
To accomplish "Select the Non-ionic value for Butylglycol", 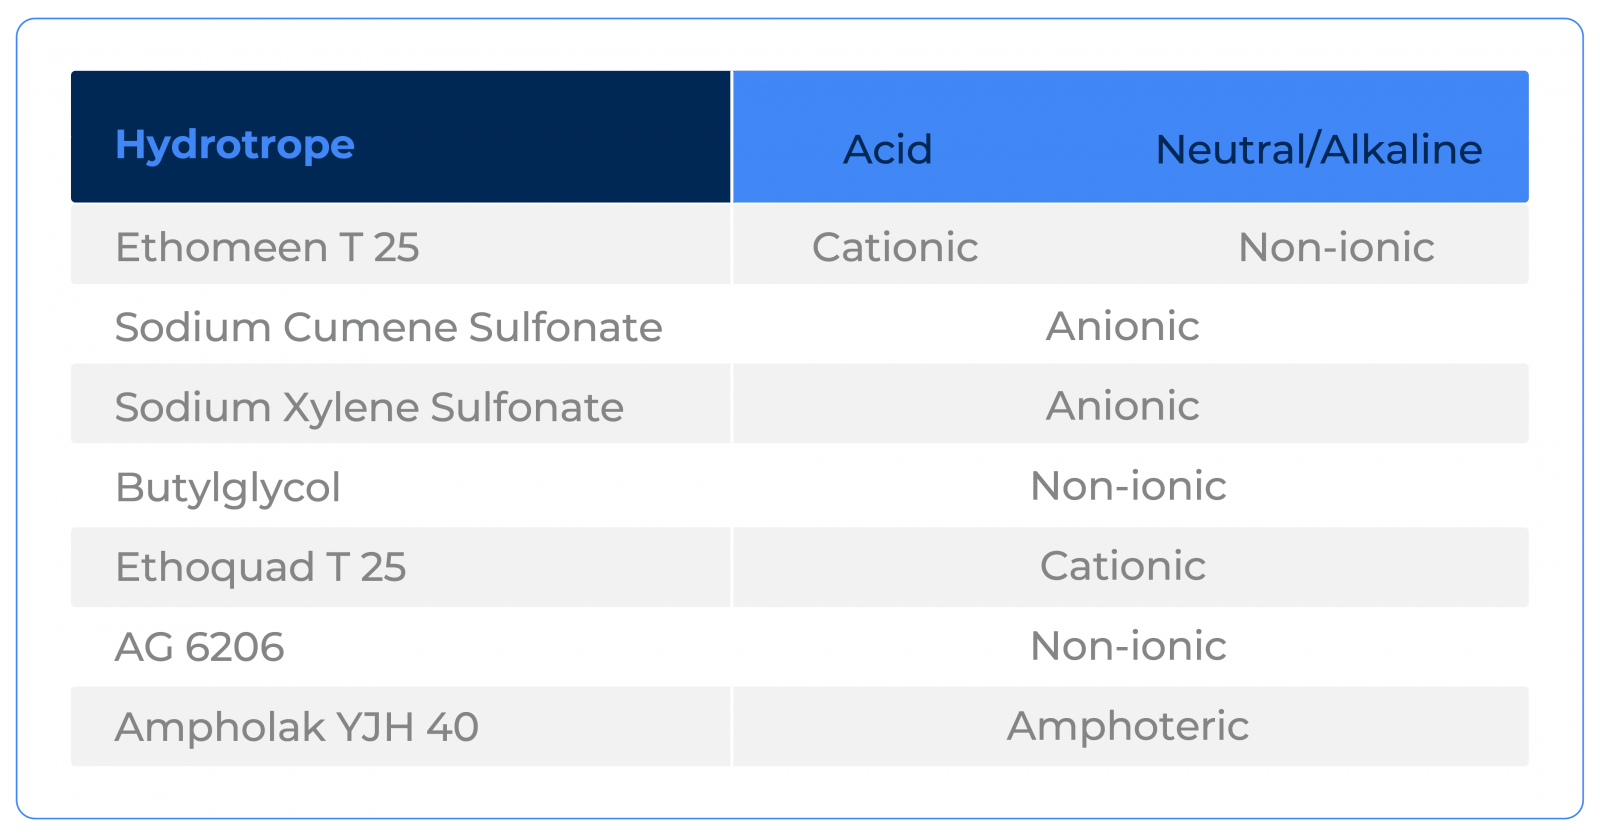I will (1128, 486).
